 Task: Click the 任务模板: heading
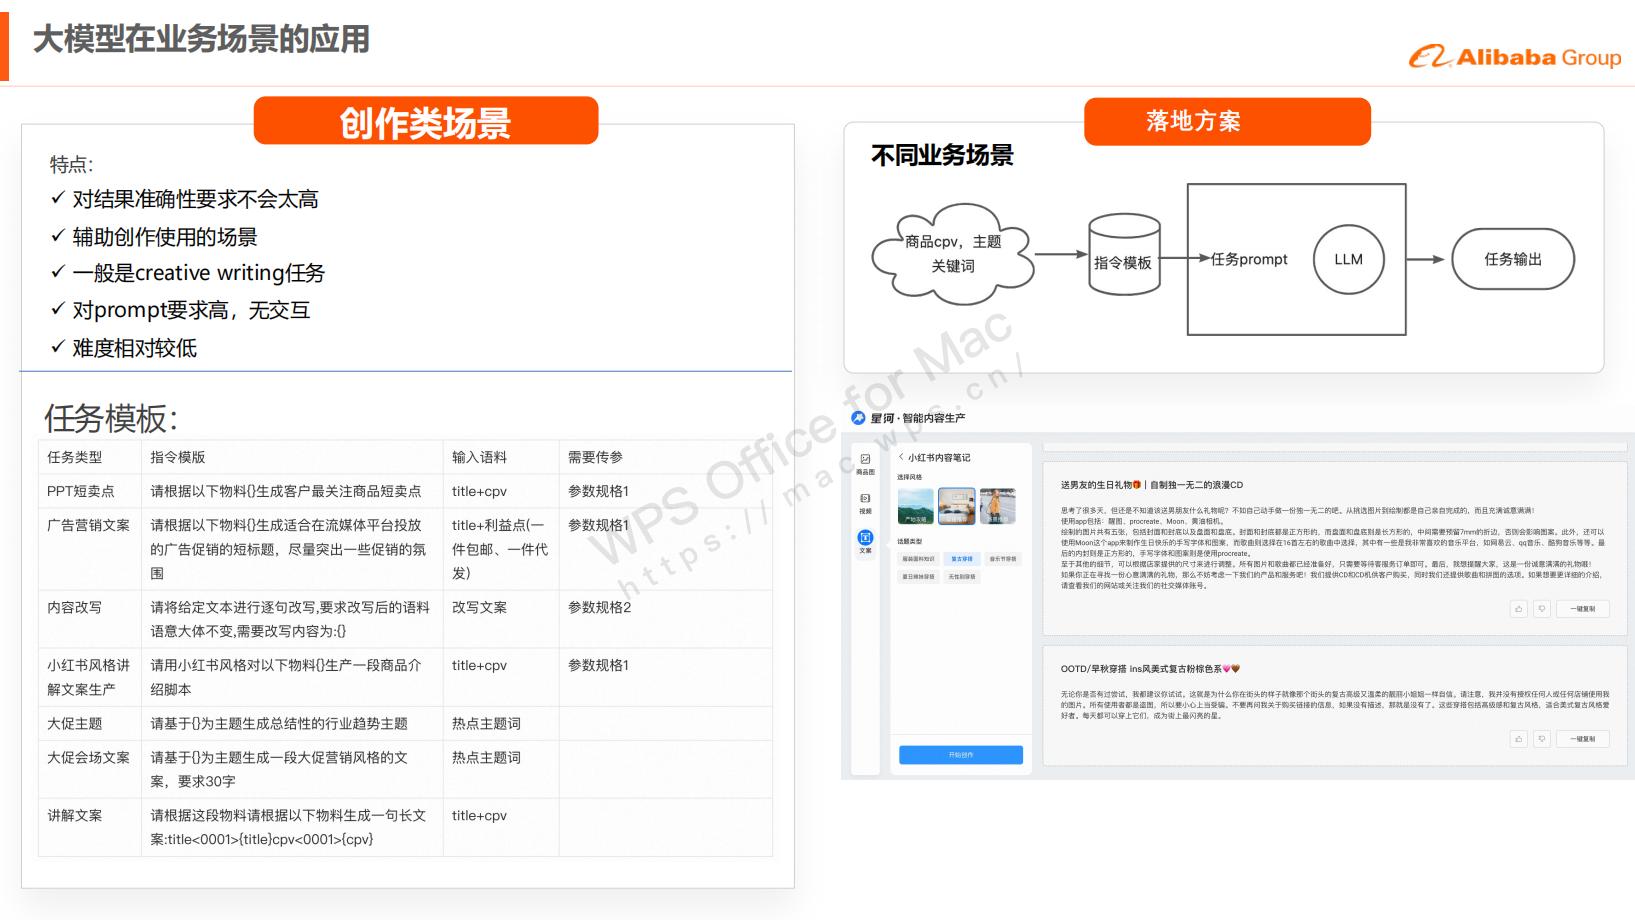click(x=111, y=418)
